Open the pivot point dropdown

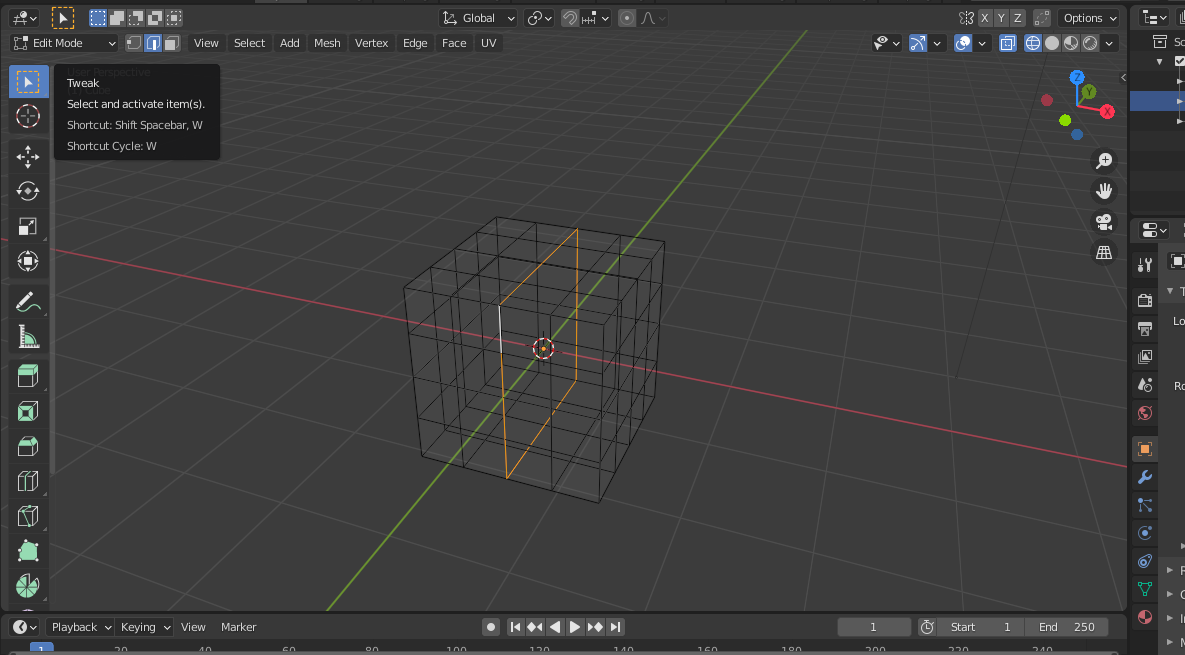(x=540, y=18)
